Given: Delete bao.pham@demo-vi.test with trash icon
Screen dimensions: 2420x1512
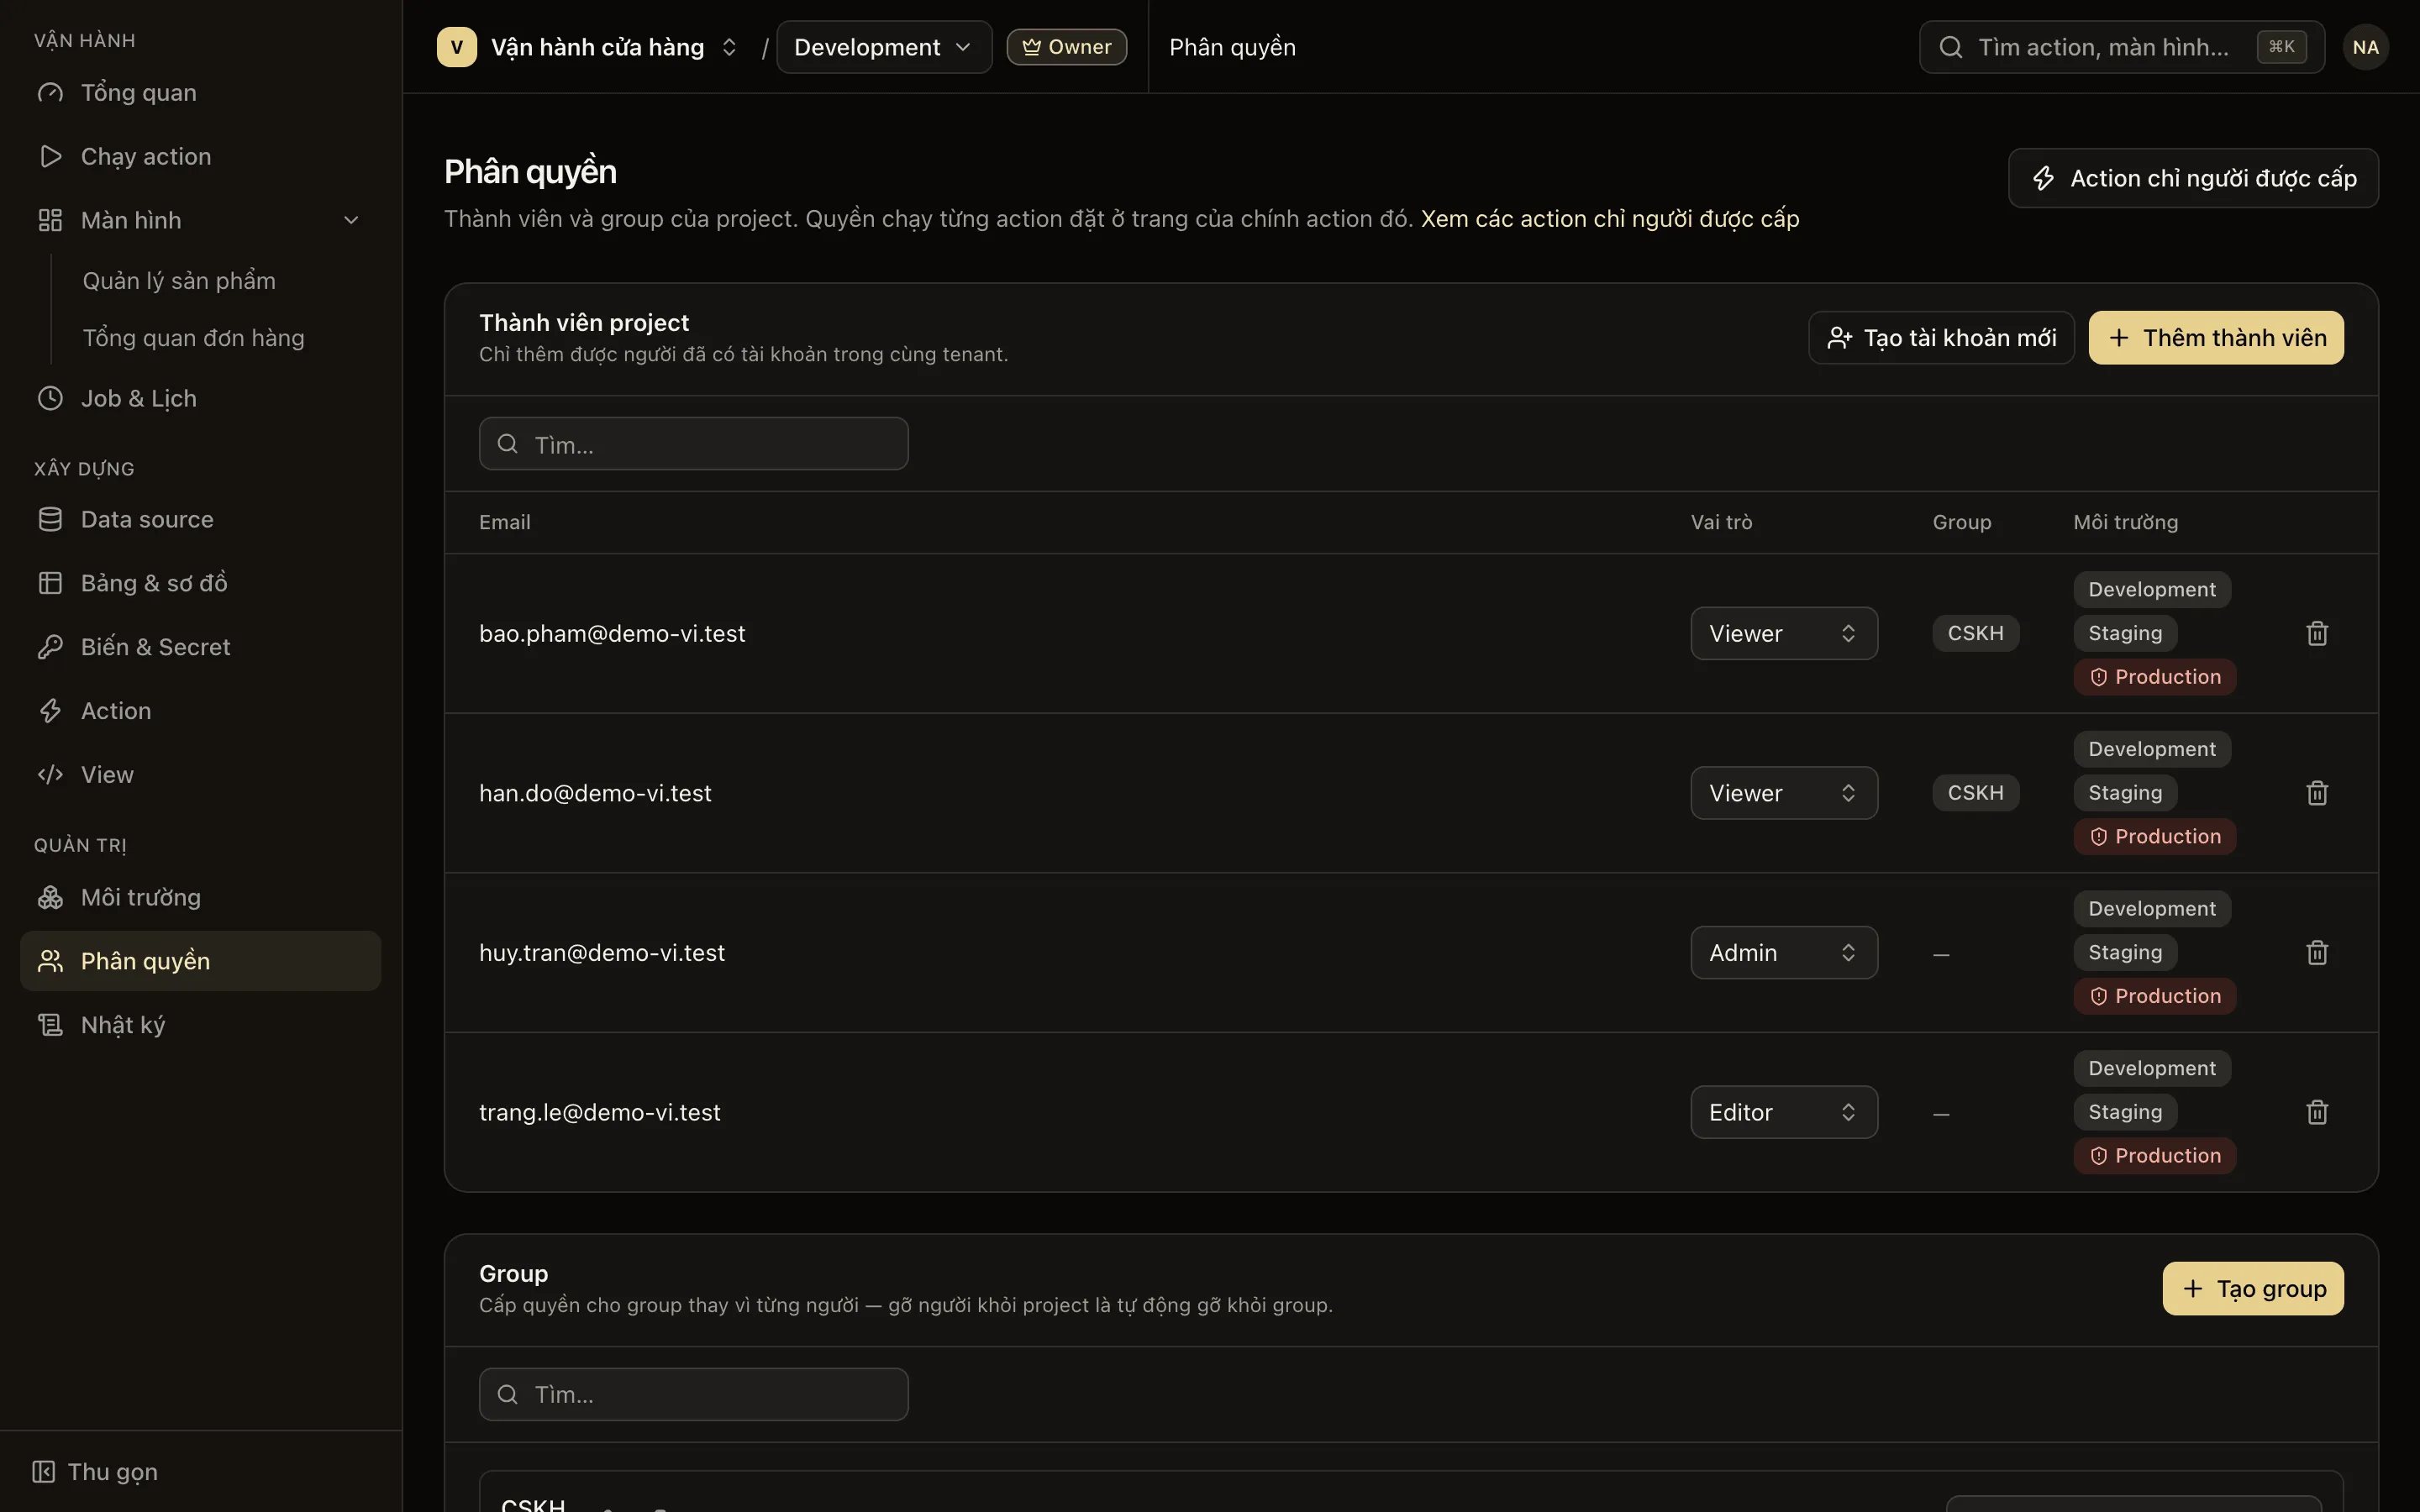Looking at the screenshot, I should click(2317, 633).
